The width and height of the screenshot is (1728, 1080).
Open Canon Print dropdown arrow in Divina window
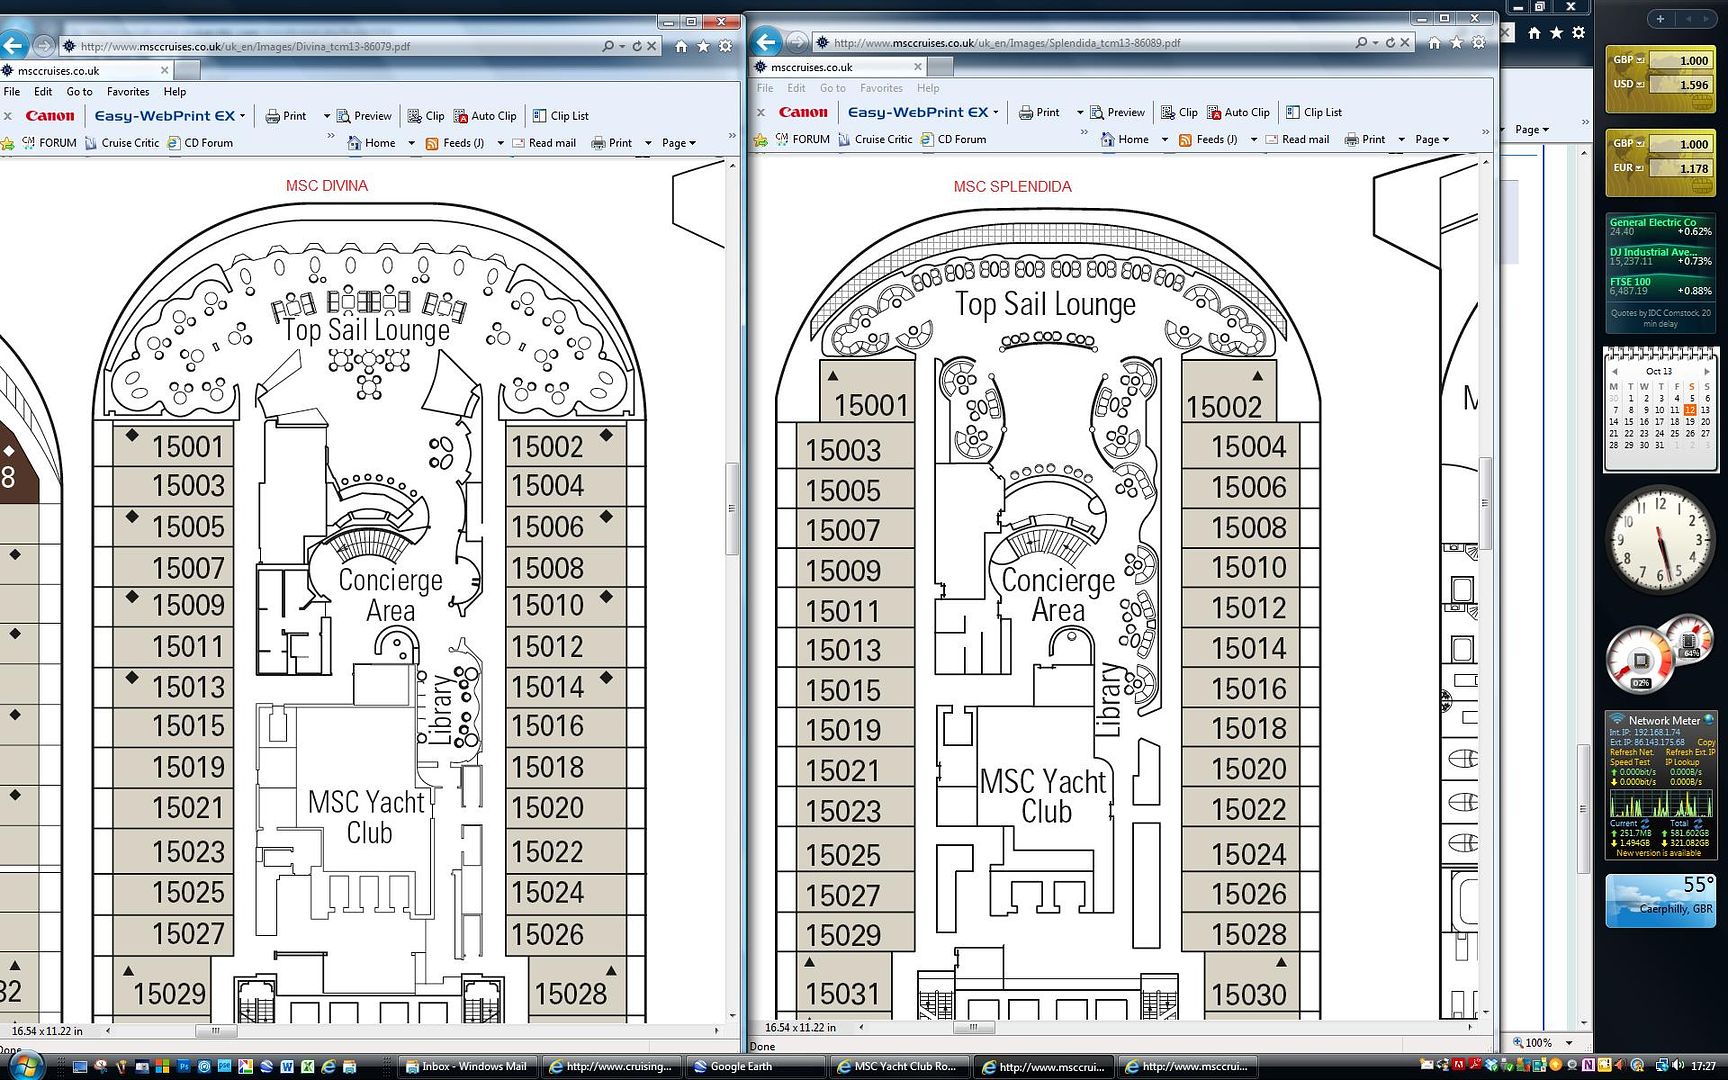pyautogui.click(x=326, y=116)
